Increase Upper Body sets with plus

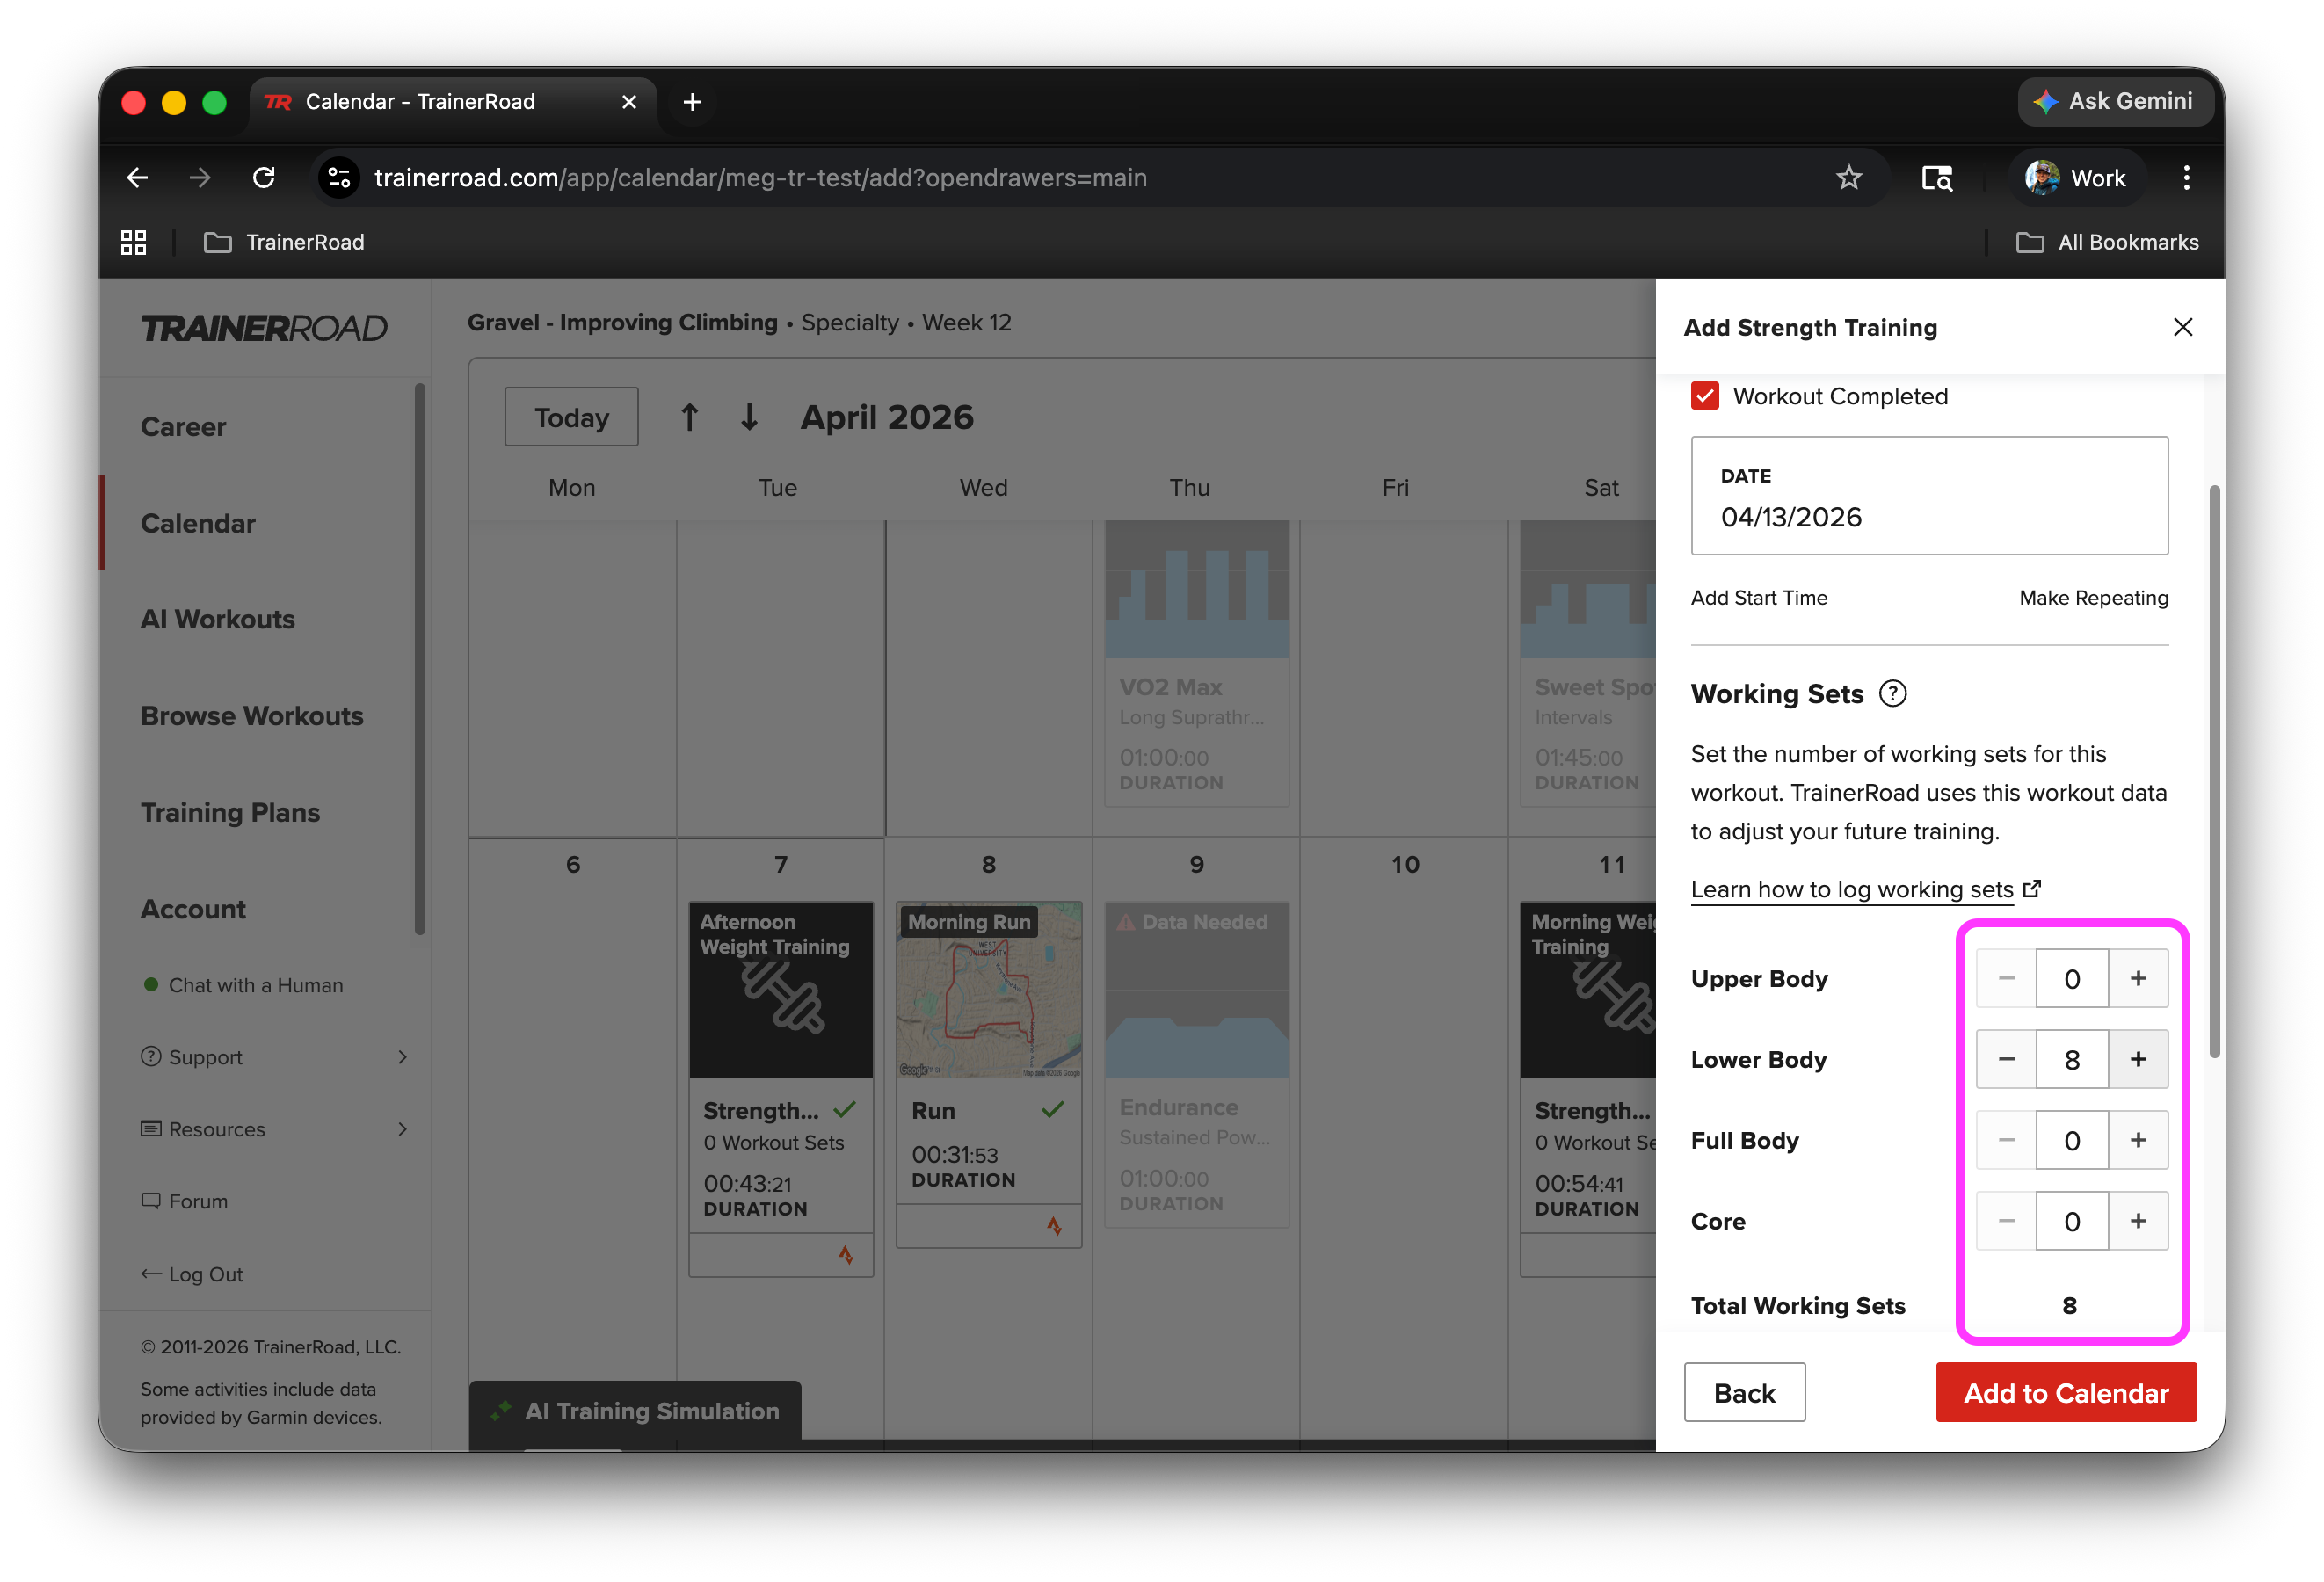[2138, 978]
